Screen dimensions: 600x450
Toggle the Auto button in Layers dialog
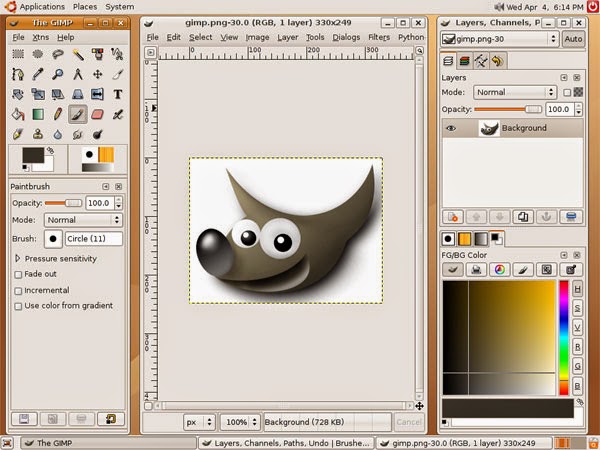coord(573,39)
